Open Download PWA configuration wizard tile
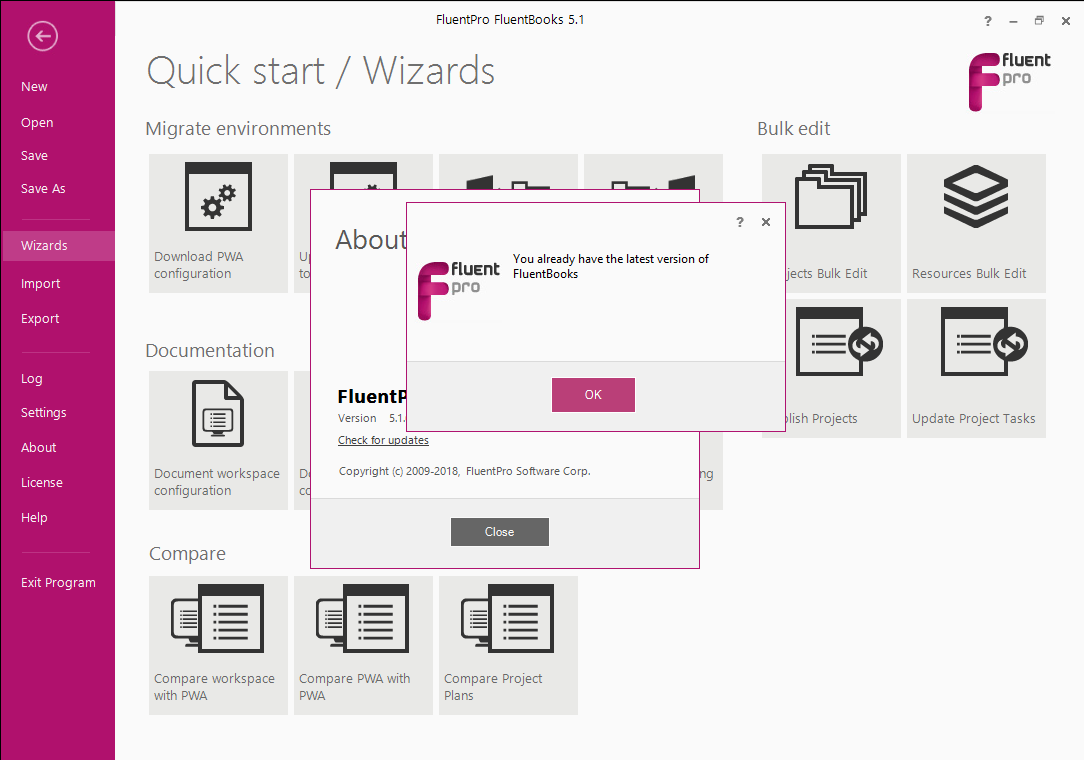Image resolution: width=1084 pixels, height=760 pixels. point(218,223)
